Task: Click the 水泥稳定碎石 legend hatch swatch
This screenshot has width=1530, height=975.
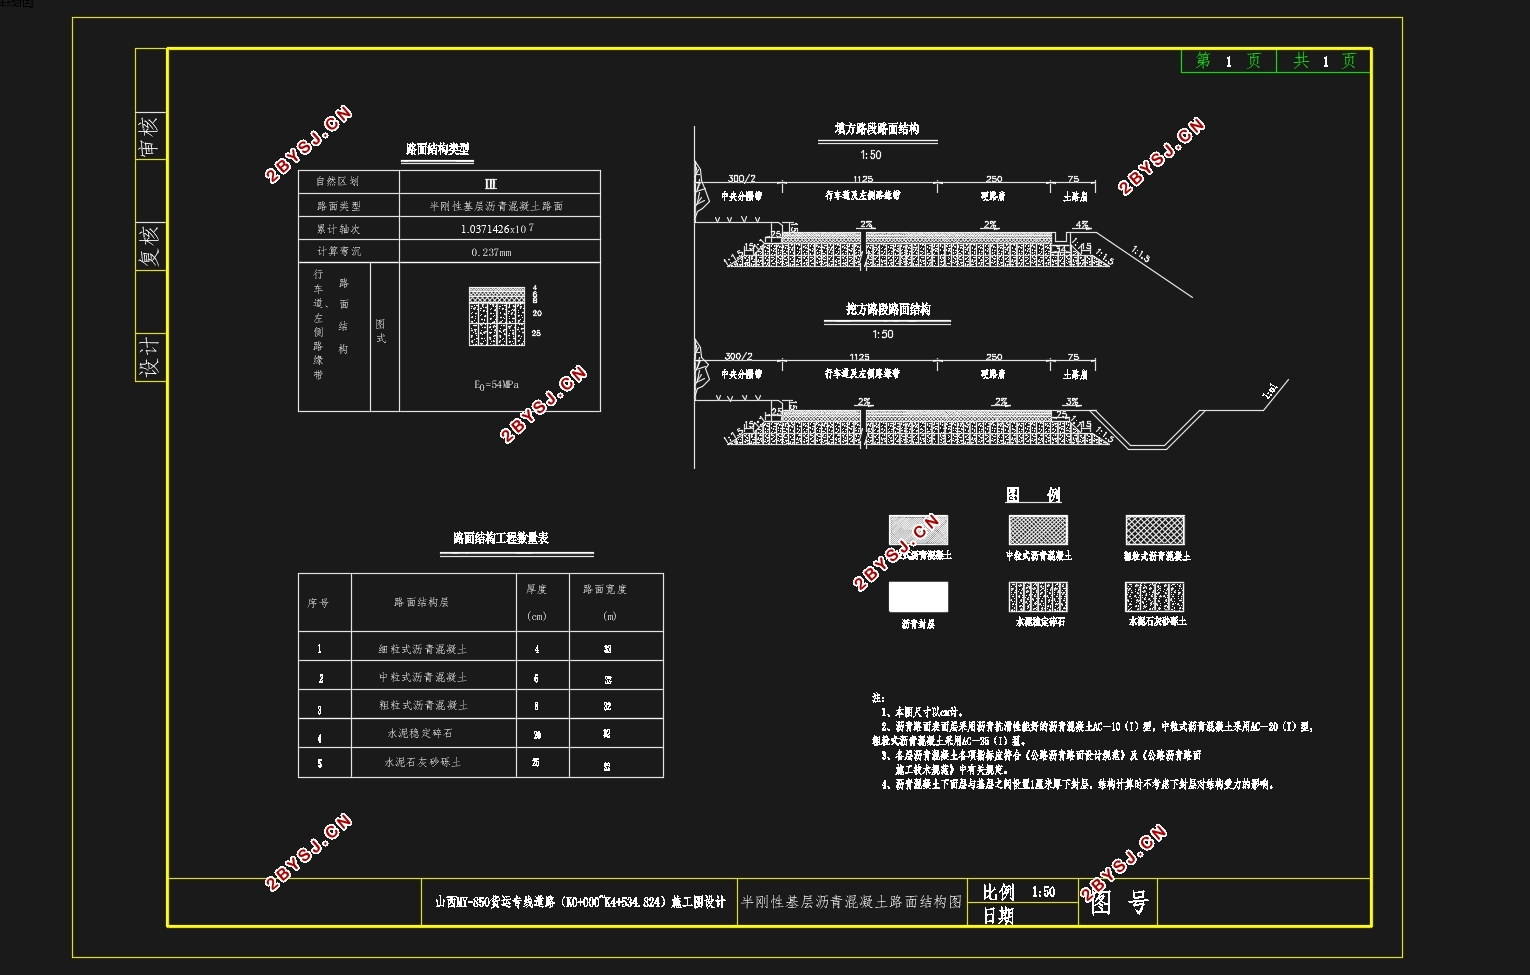Action: coord(1038,597)
